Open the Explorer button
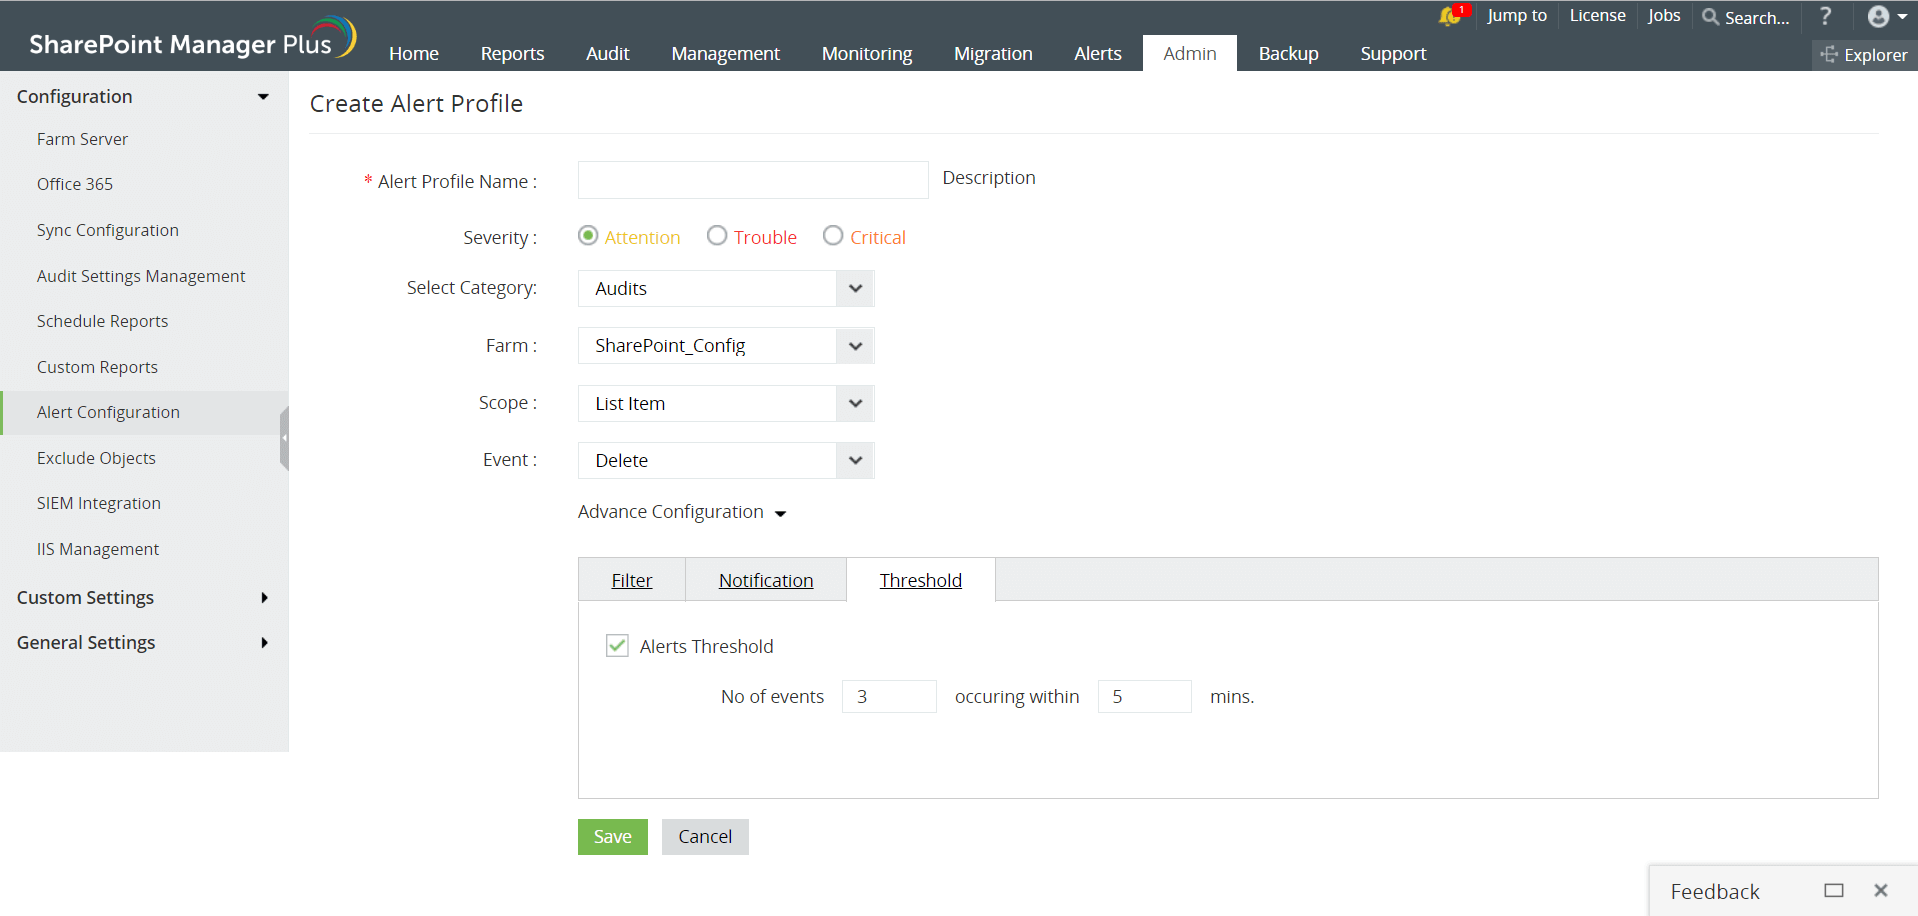 click(x=1864, y=55)
